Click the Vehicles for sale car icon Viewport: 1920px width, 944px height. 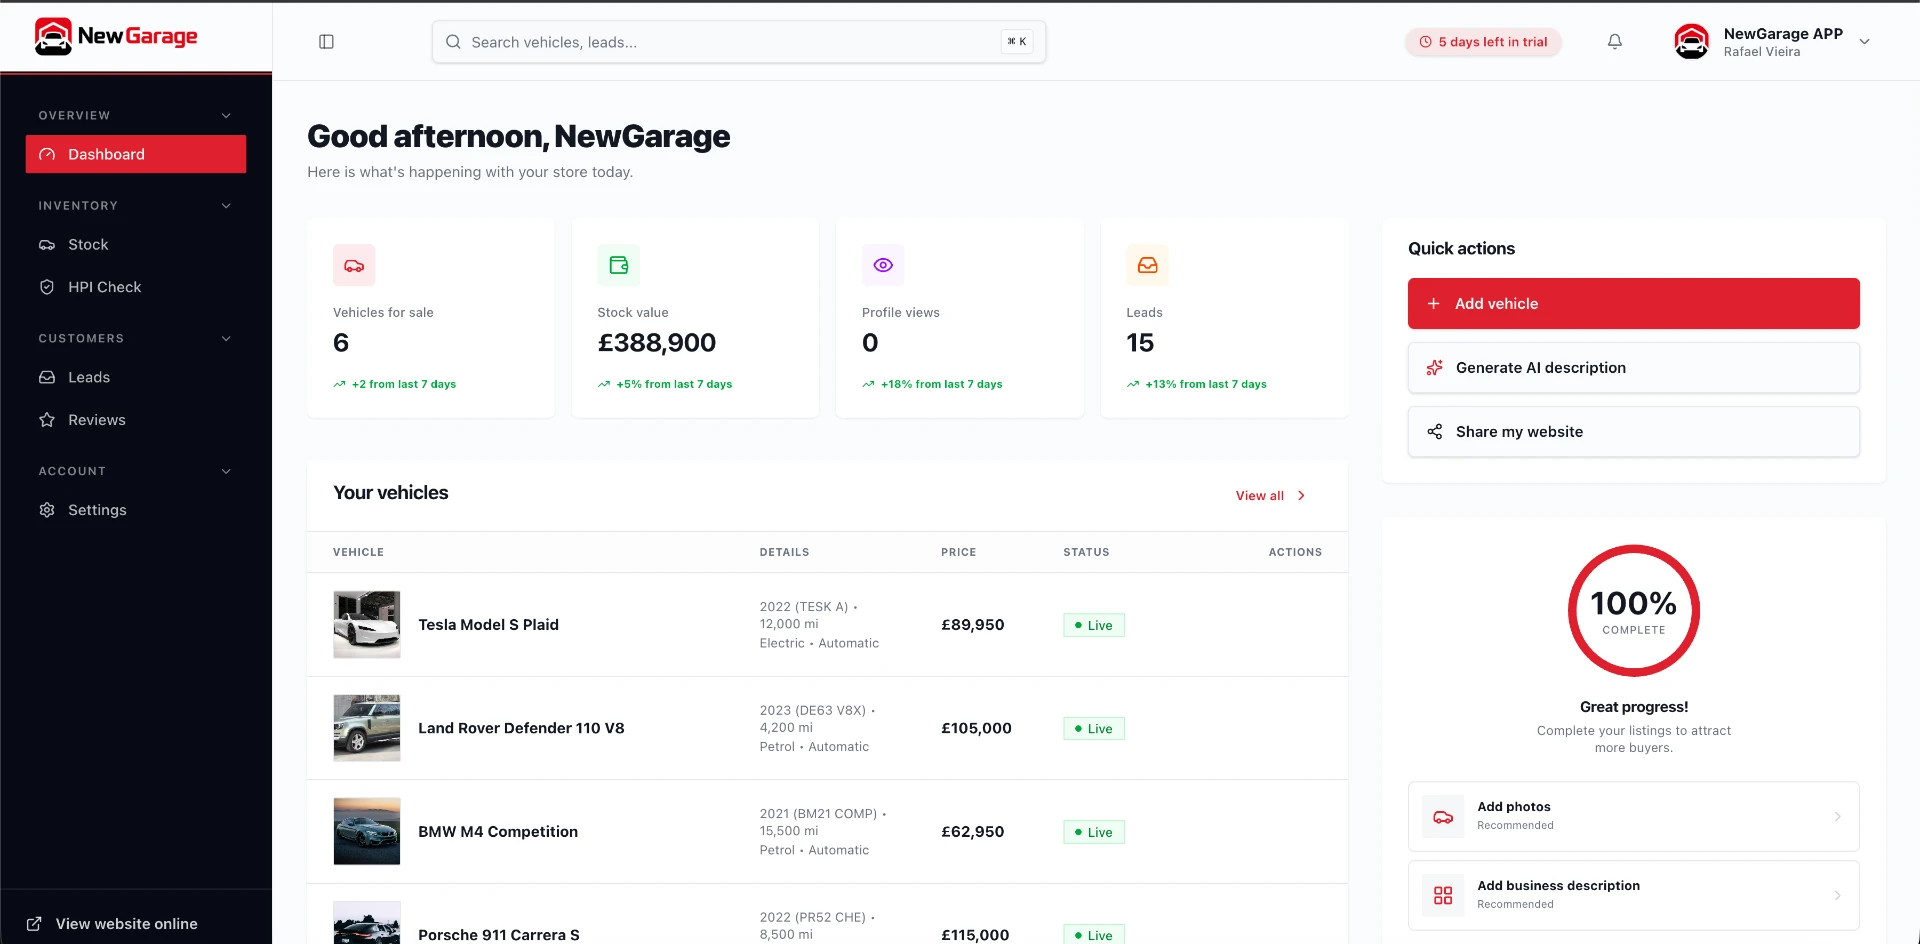(354, 265)
